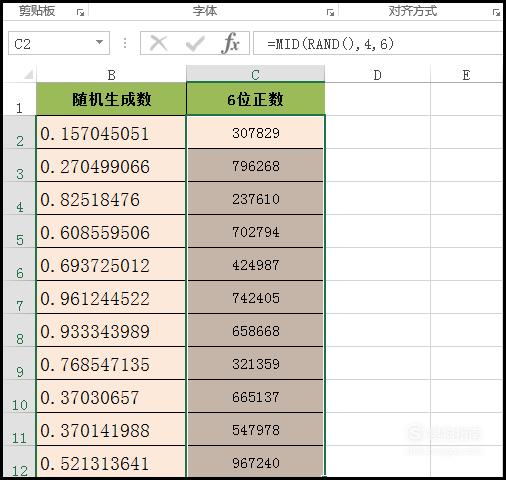Select cell containing 0.157045051
The height and width of the screenshot is (480, 506).
pos(111,132)
